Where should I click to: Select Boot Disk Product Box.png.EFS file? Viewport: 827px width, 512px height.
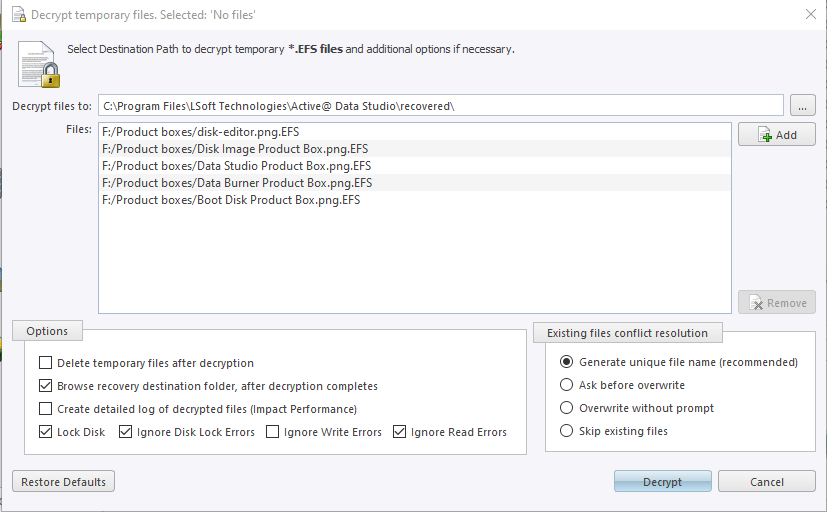click(x=415, y=200)
